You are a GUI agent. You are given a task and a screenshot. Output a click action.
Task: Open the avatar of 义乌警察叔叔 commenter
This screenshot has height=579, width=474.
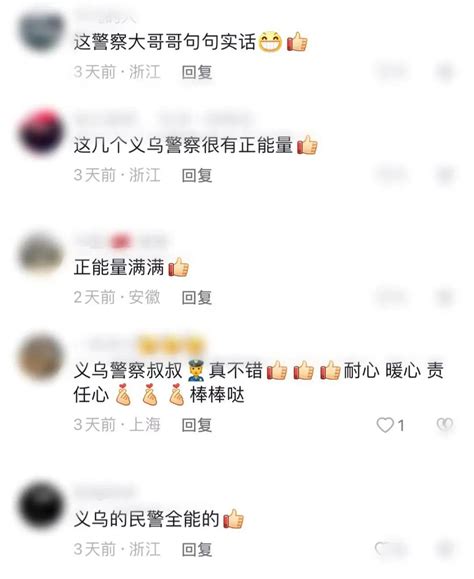click(x=41, y=356)
